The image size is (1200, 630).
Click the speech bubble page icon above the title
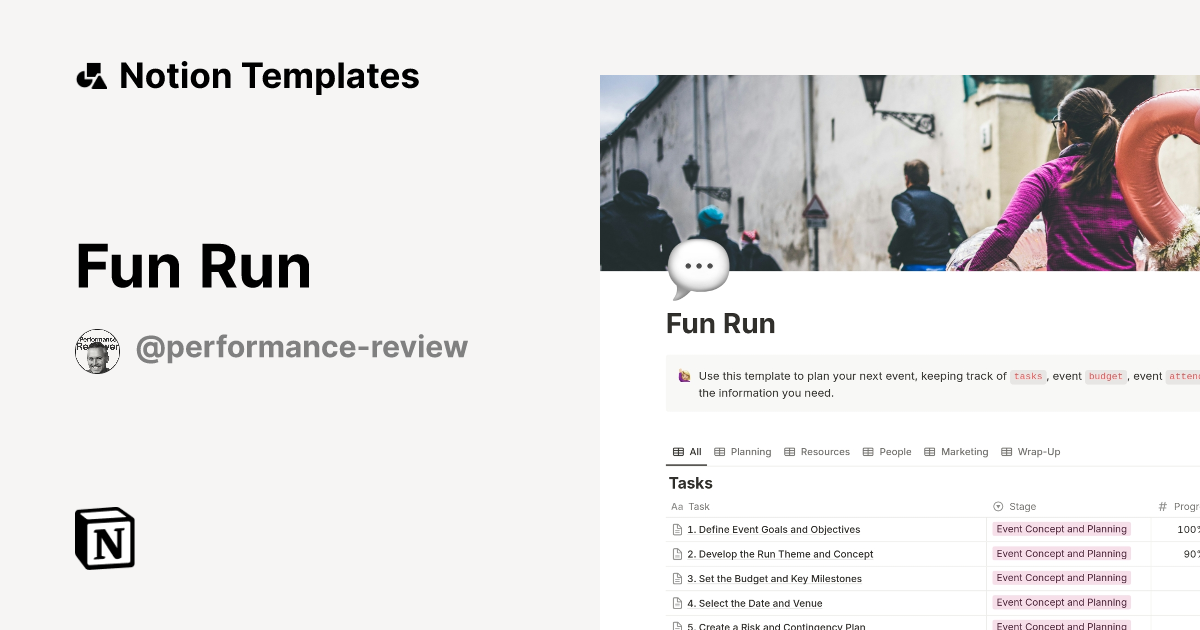(697, 265)
